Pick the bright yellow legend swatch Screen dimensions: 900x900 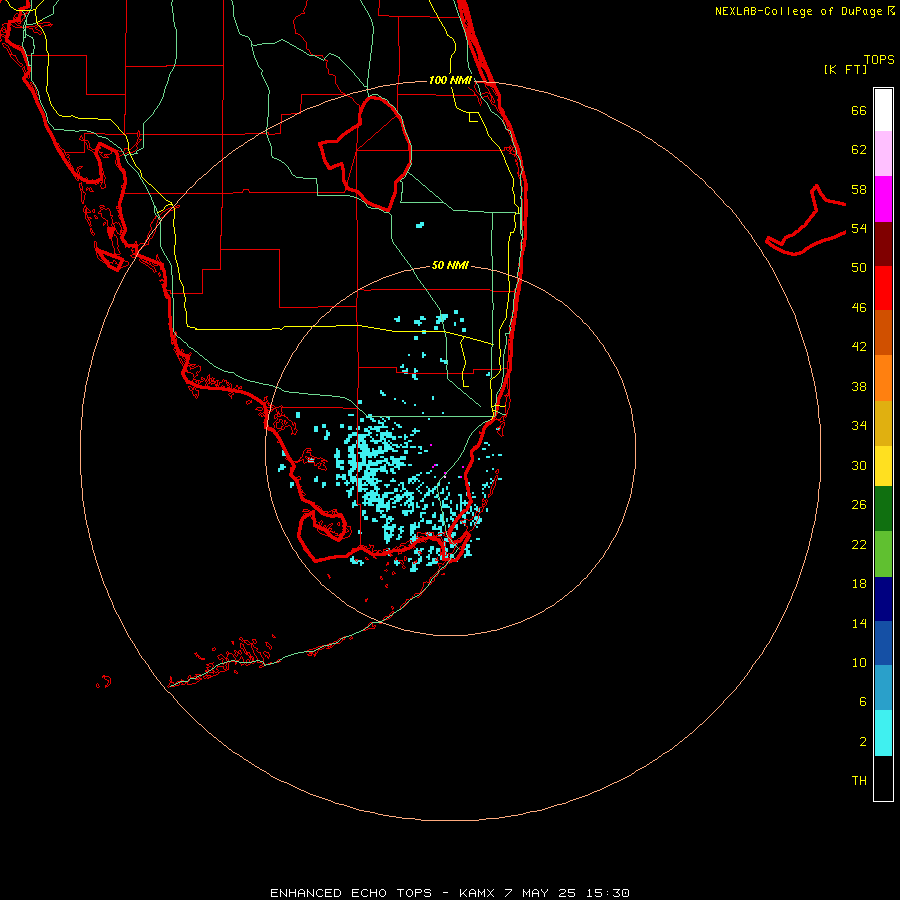point(883,466)
